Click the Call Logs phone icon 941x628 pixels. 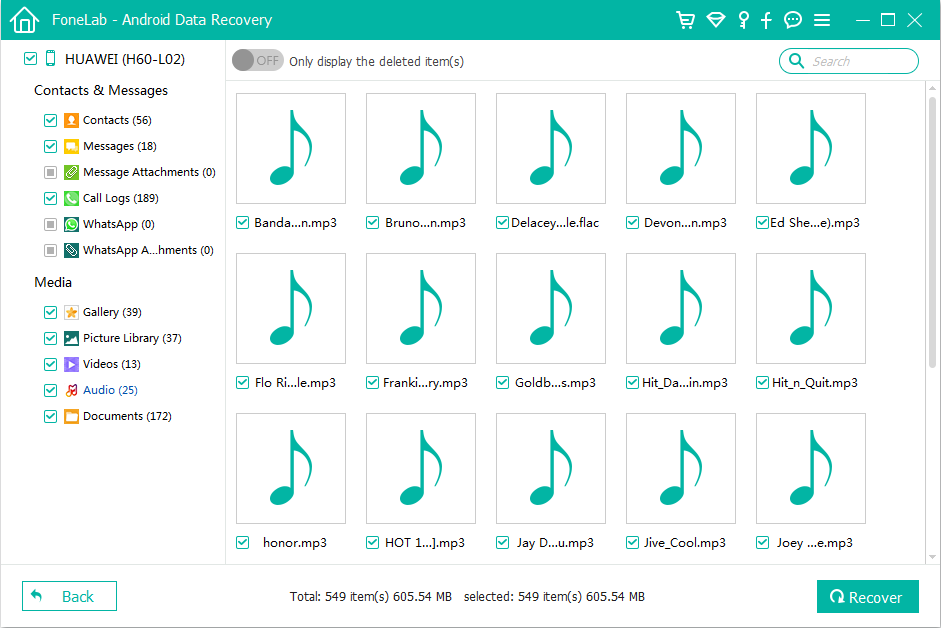[x=71, y=198]
